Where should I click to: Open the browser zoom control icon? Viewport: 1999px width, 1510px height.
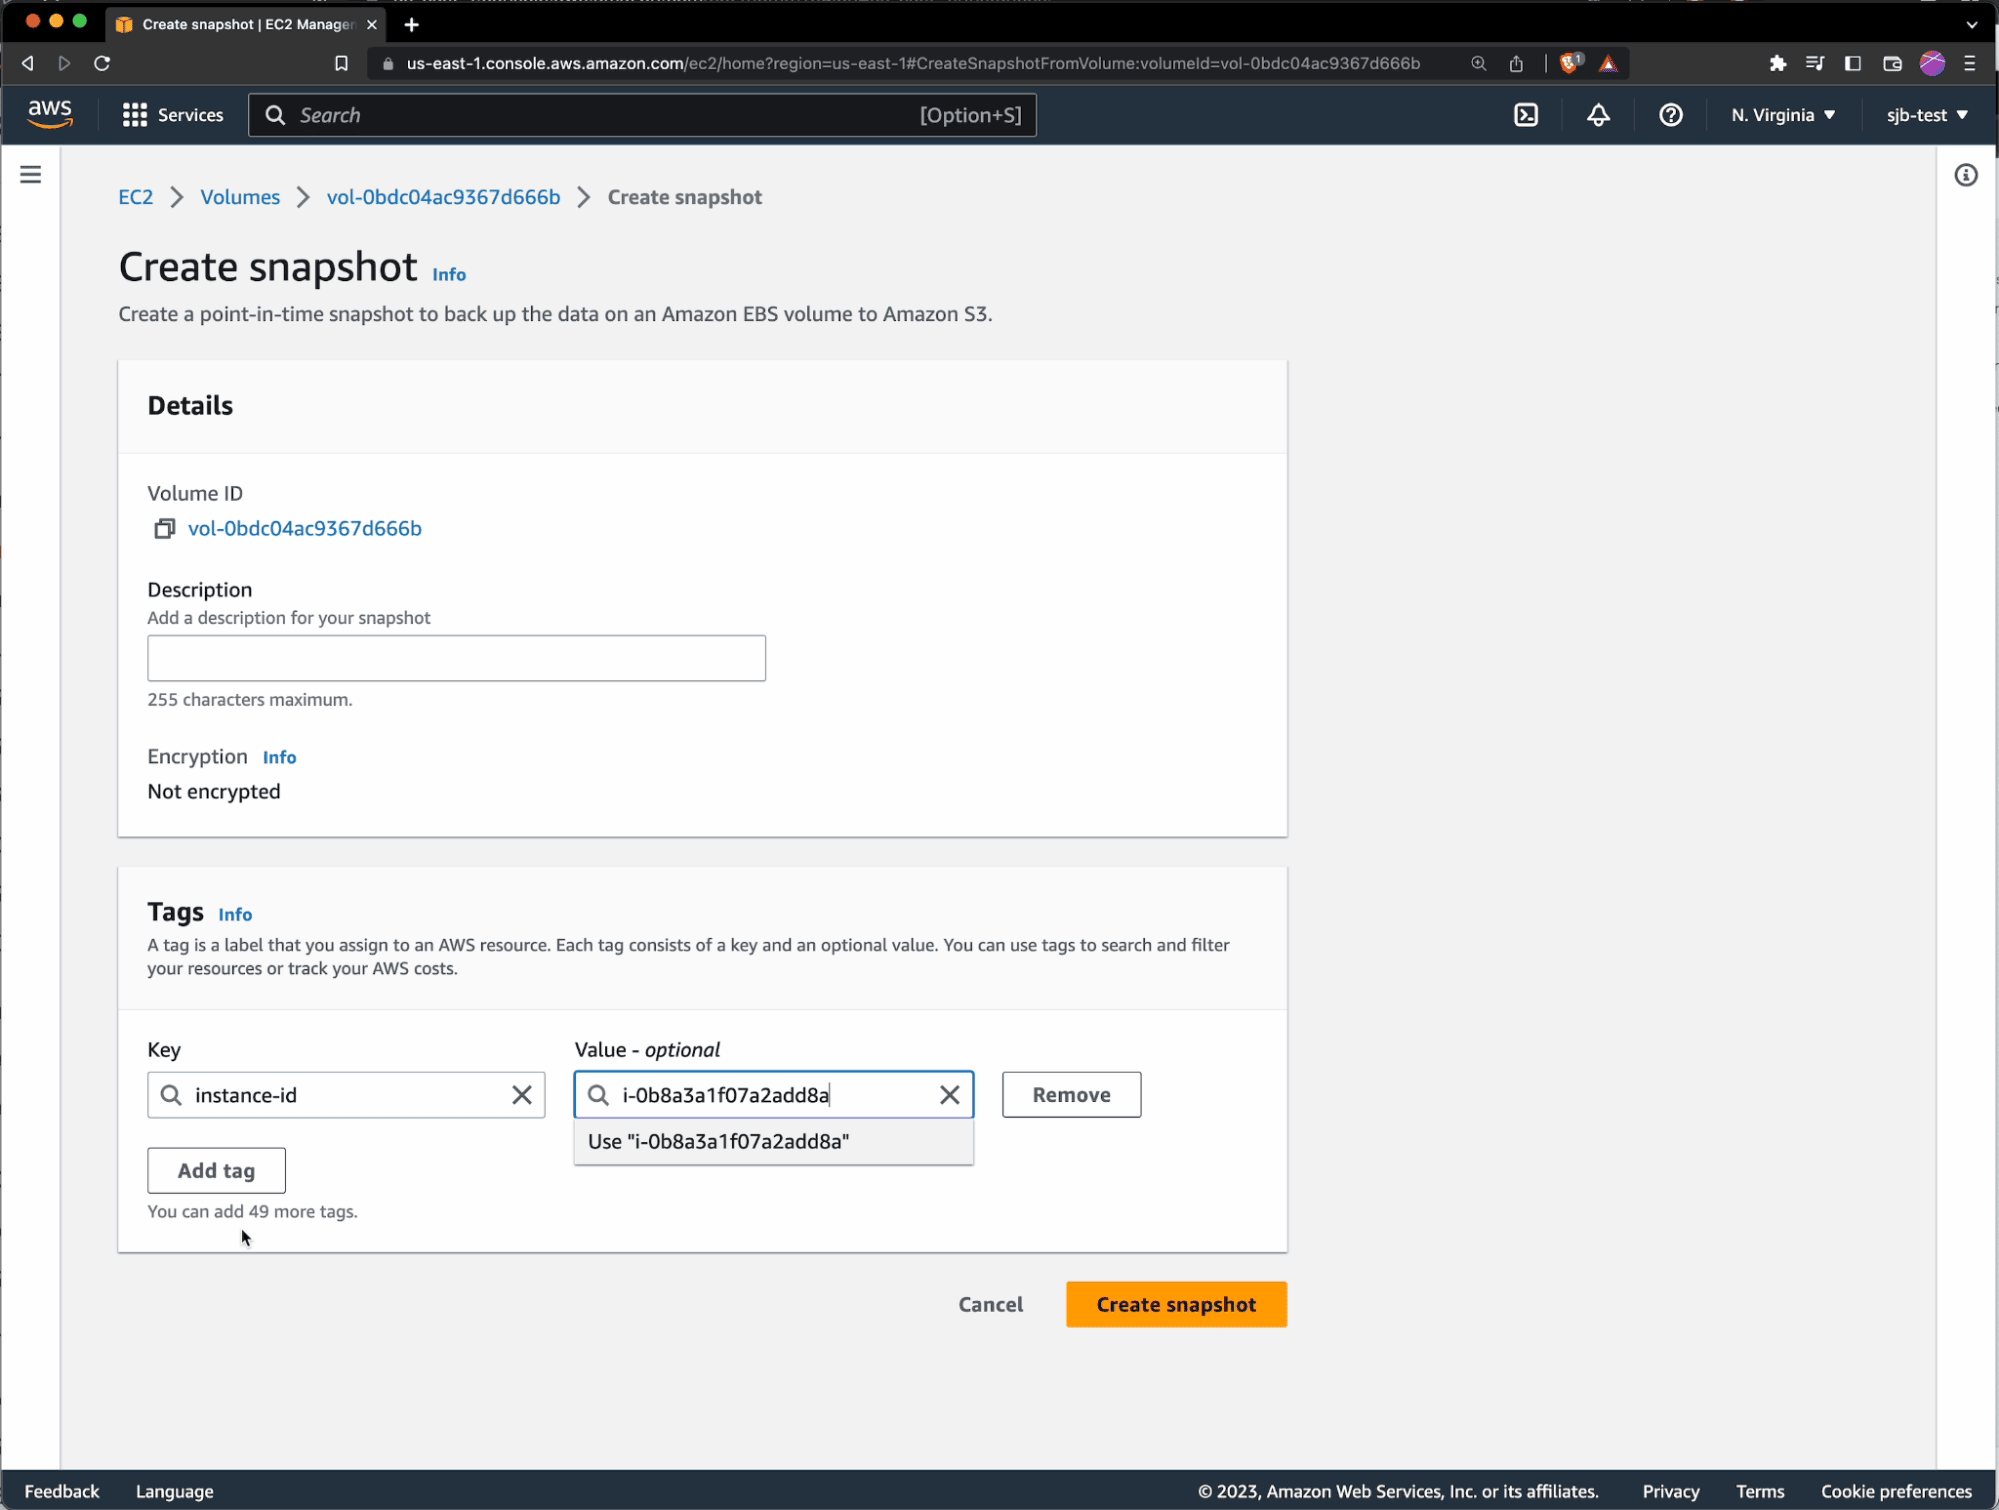[1478, 63]
